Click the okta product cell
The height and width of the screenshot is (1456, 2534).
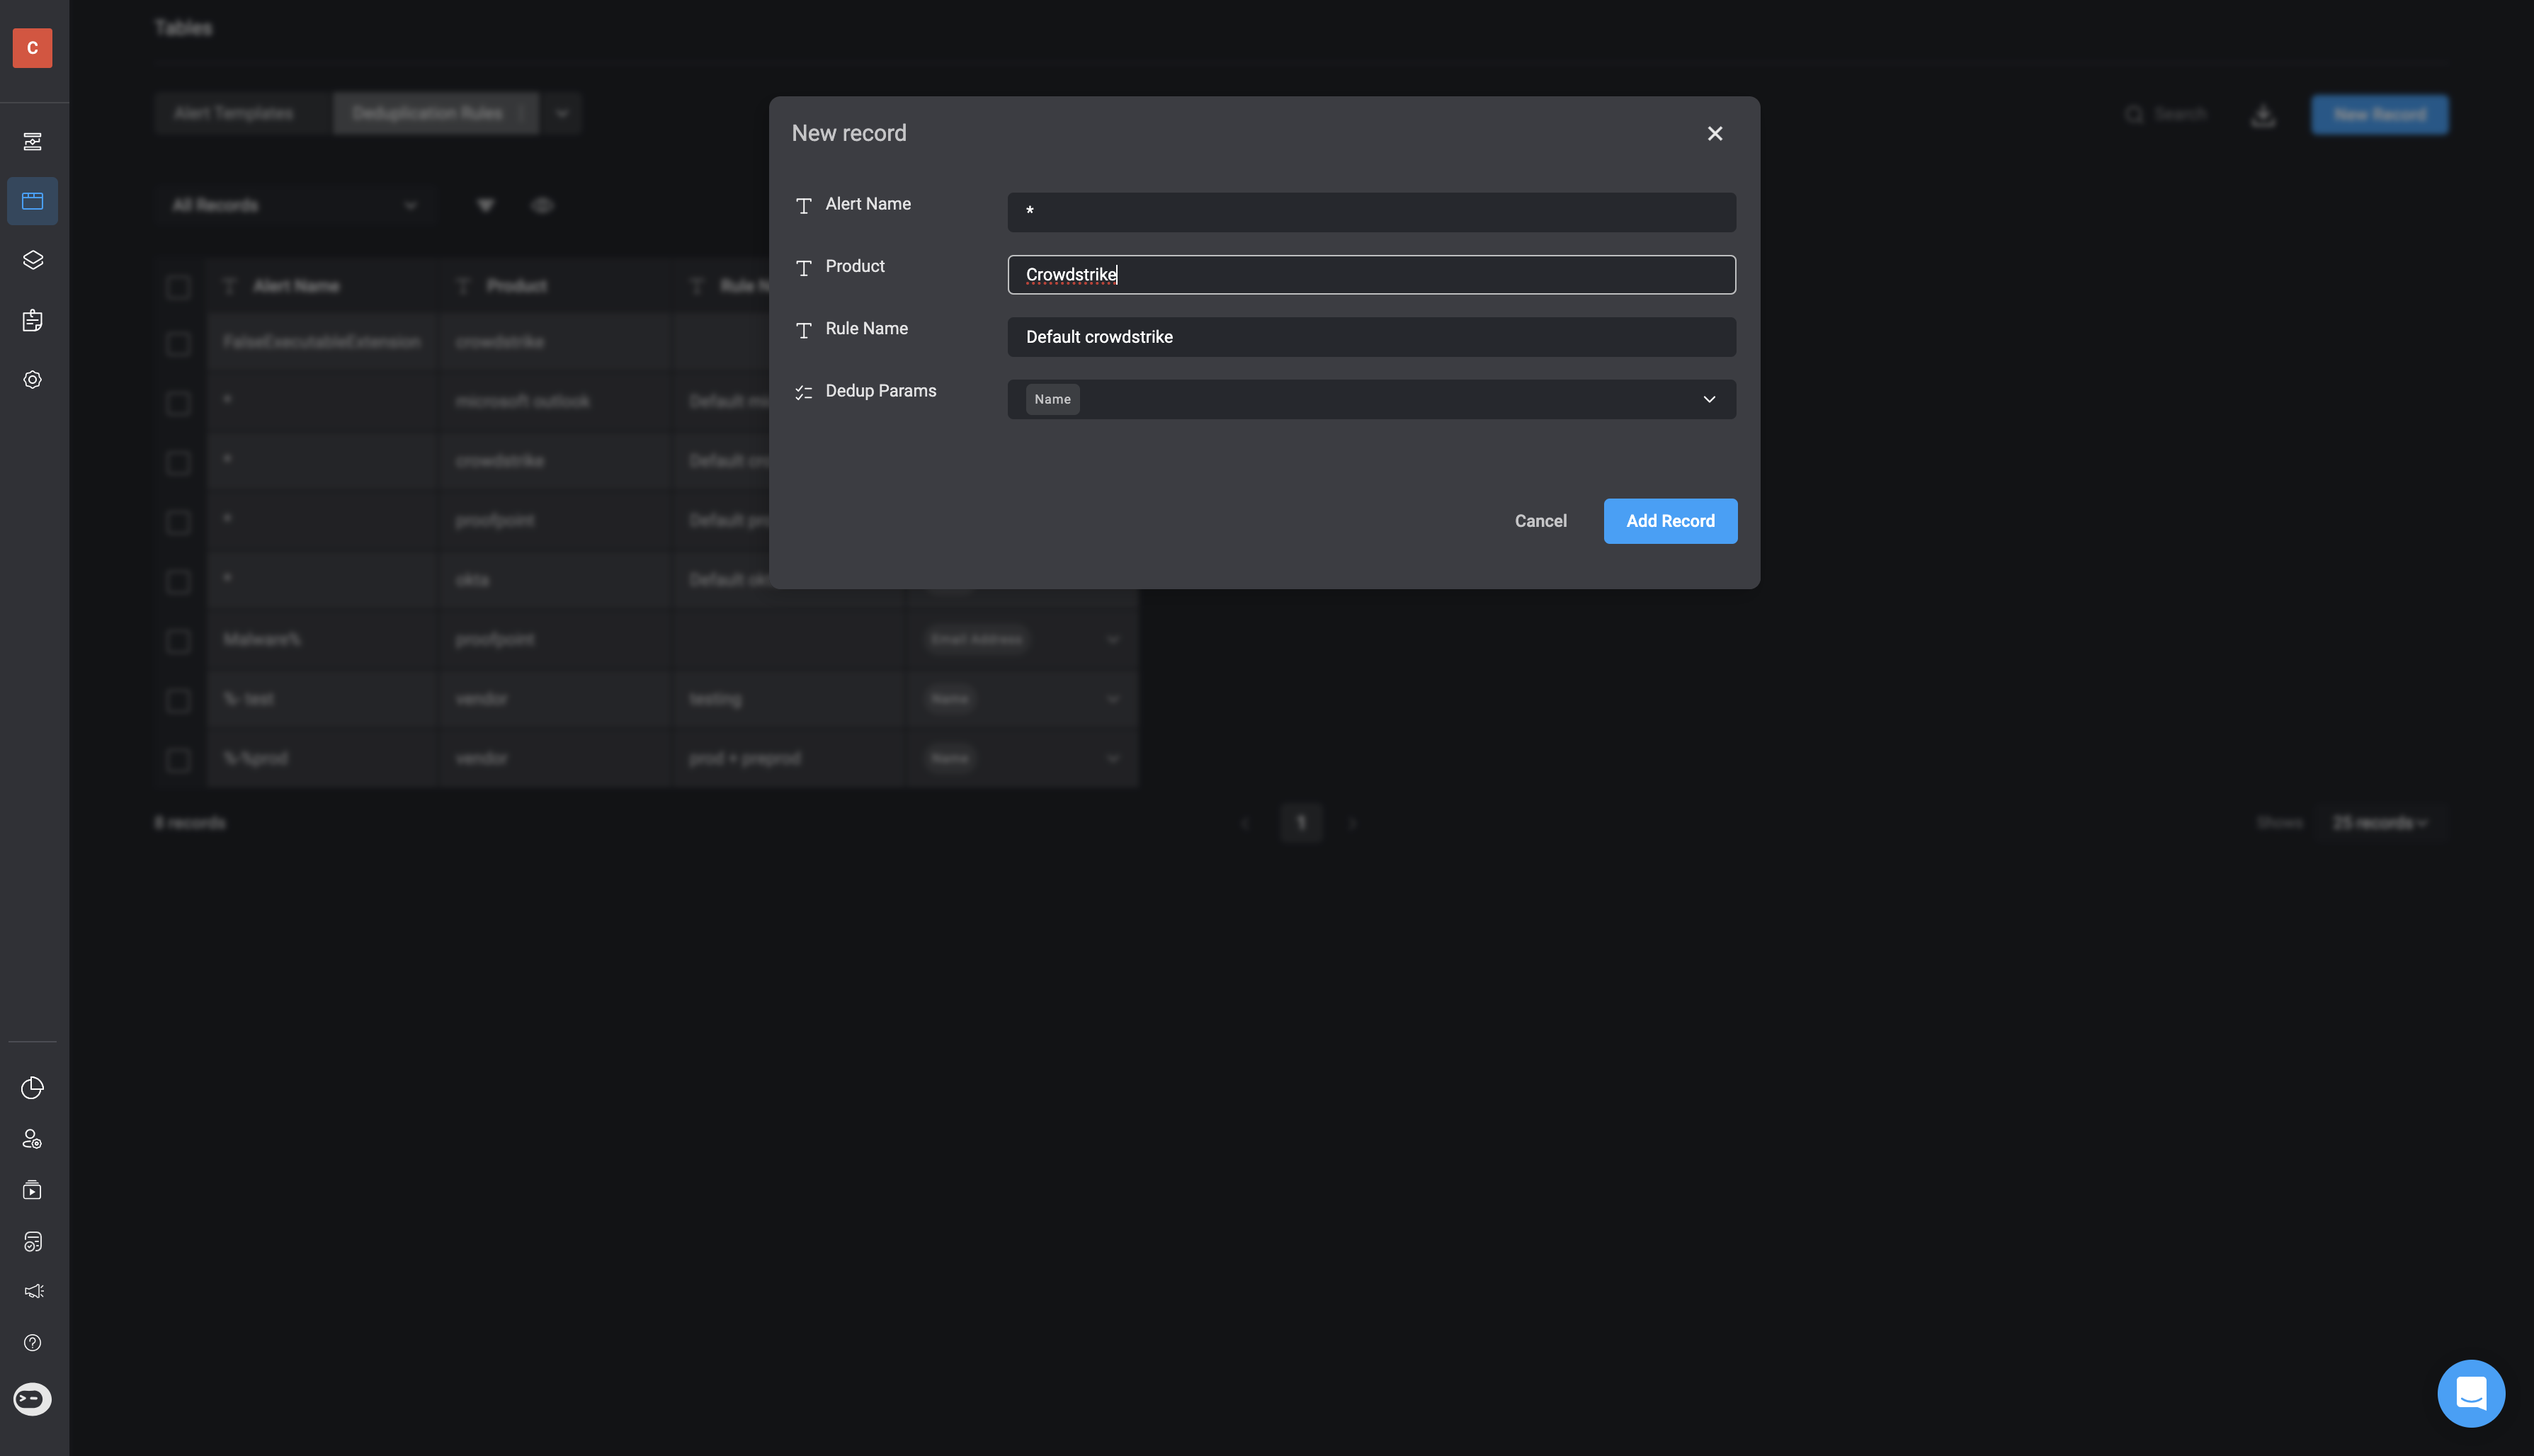tap(556, 580)
